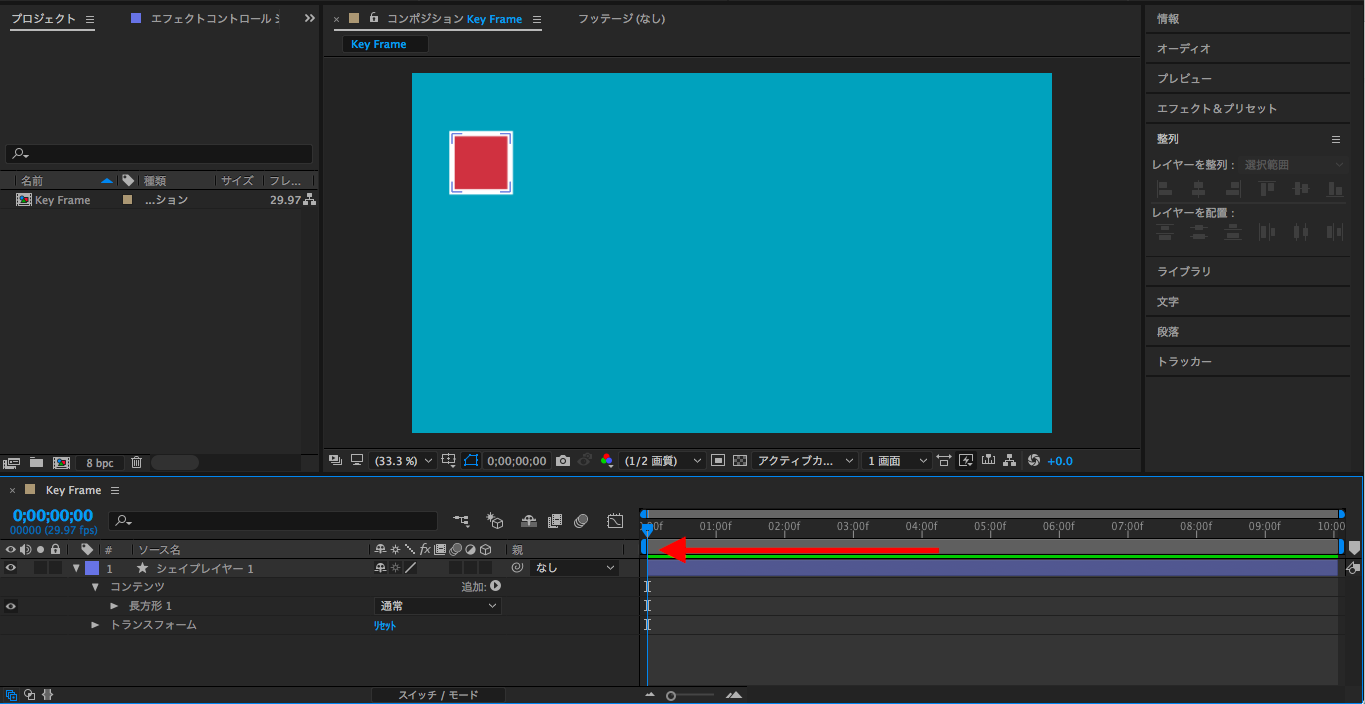Open the エフェクト＆プリセット panel tab
Screen dimensions: 1365x704
point(1216,109)
